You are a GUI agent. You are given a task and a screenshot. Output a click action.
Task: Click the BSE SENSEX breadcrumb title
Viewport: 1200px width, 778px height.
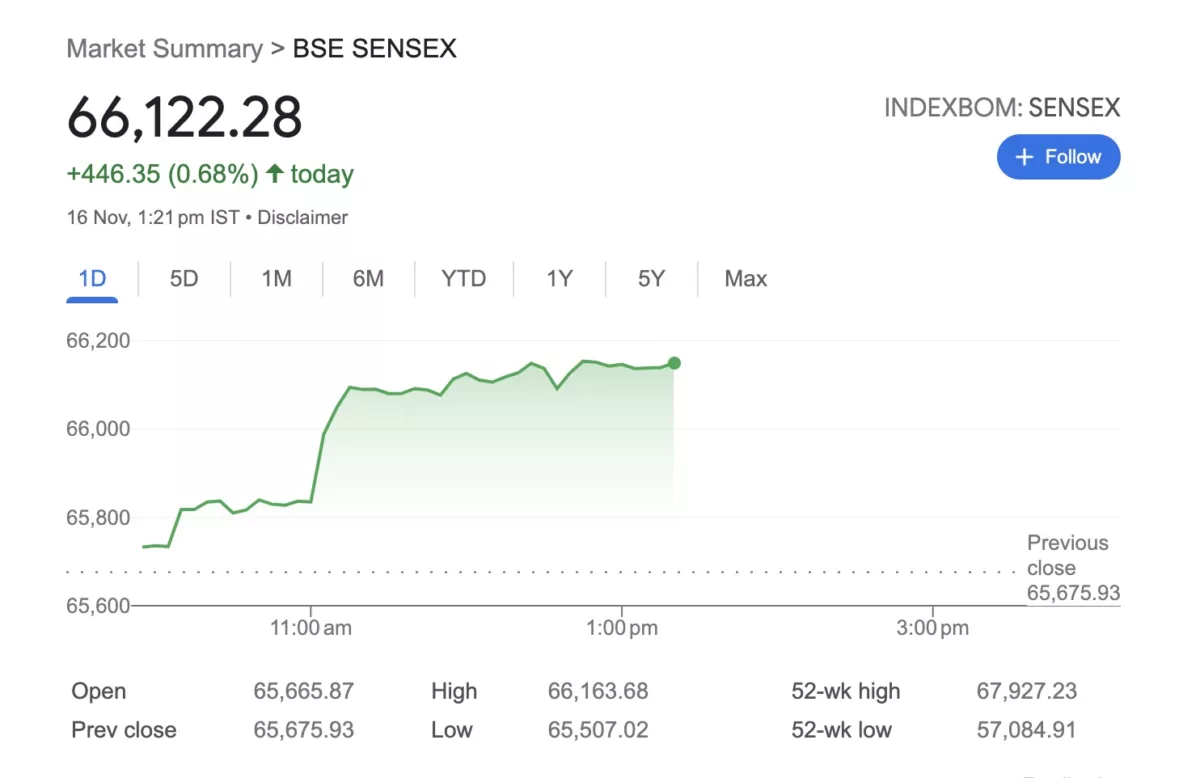(x=374, y=48)
